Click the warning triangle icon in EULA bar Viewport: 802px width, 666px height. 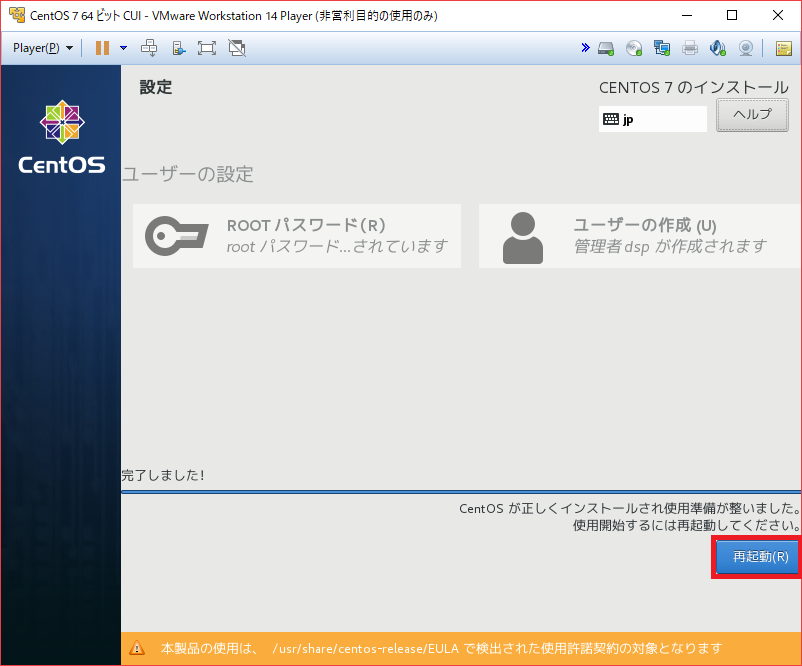pyautogui.click(x=137, y=649)
